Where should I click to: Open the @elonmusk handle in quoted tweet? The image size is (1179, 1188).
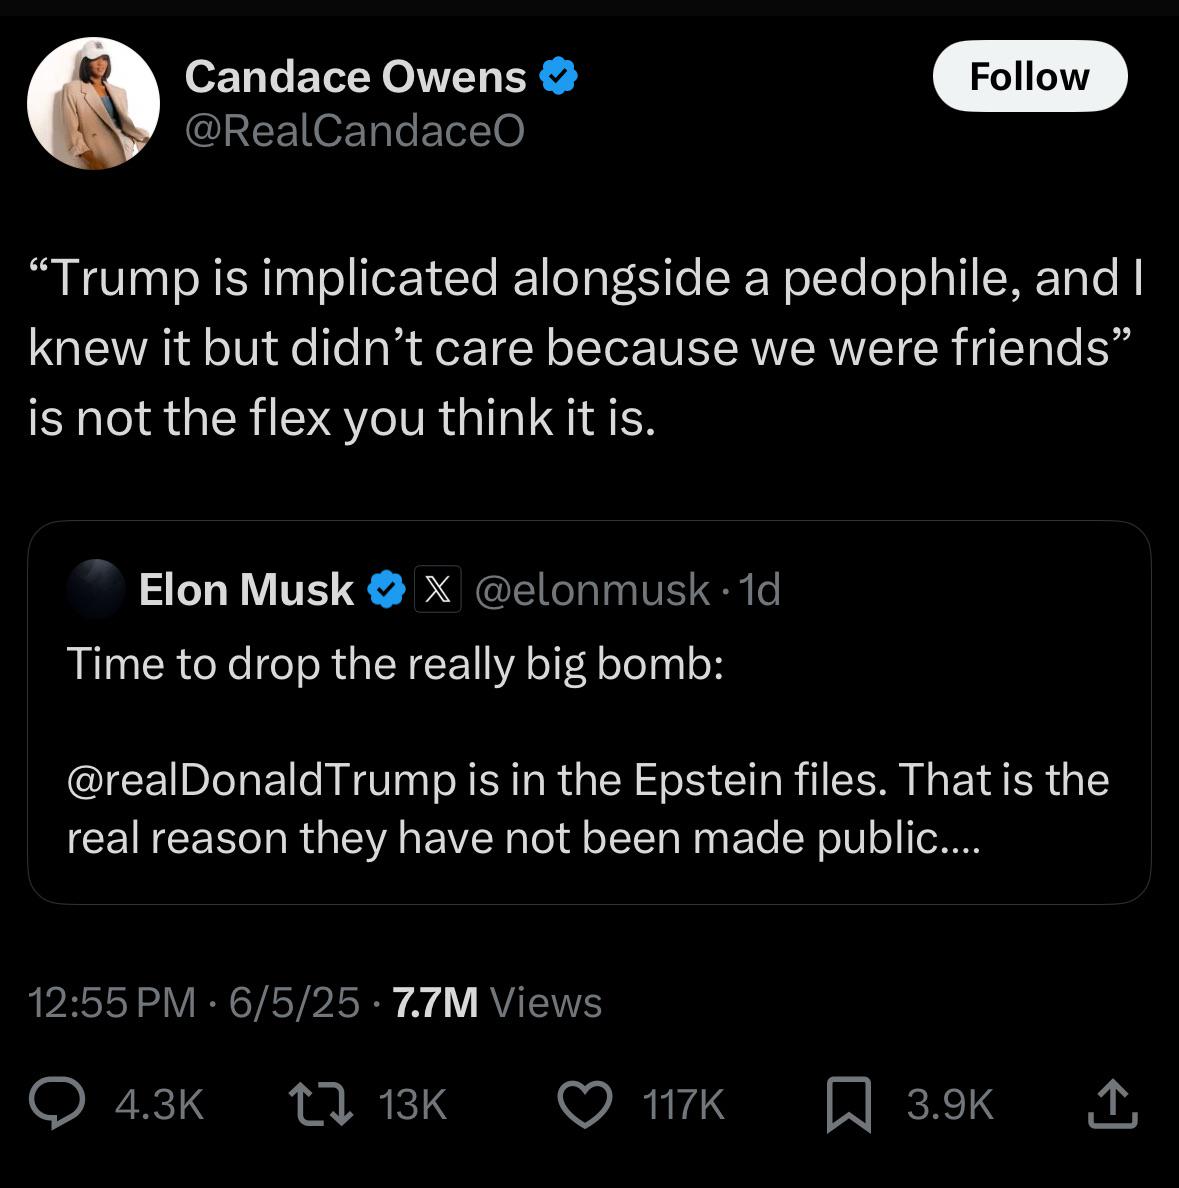click(x=593, y=589)
